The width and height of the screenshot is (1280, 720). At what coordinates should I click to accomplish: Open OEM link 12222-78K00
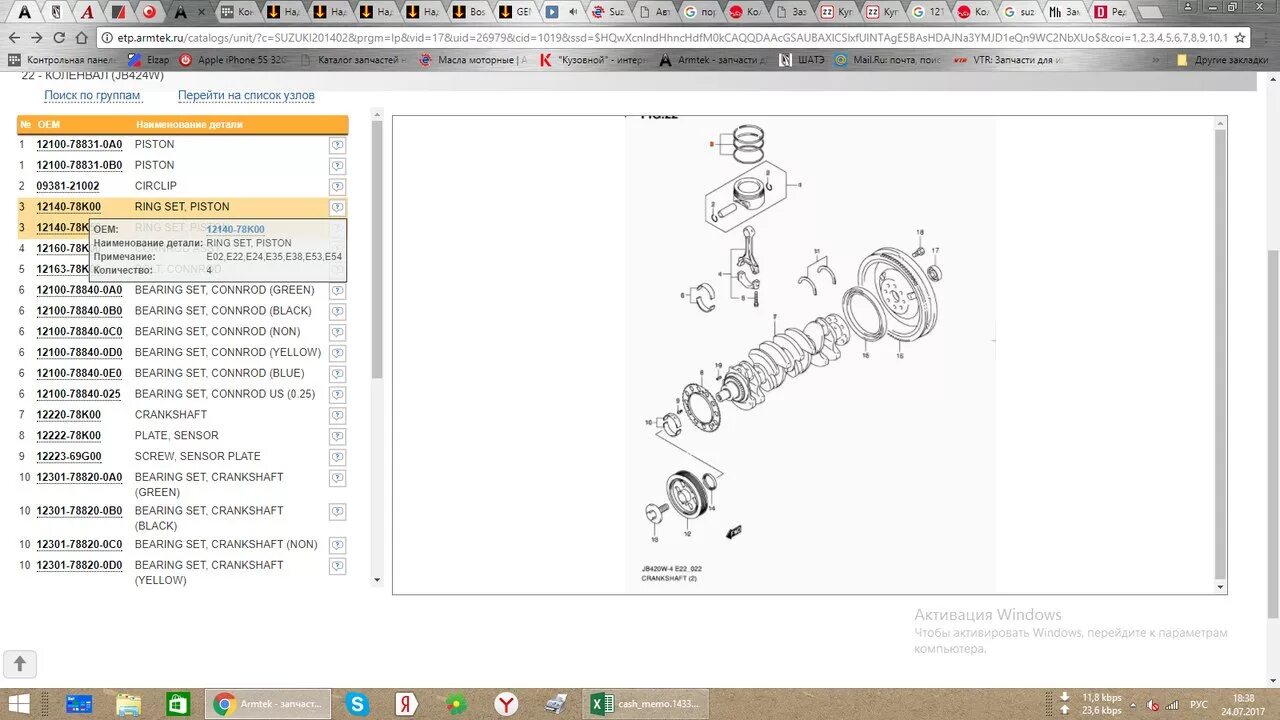(69, 436)
